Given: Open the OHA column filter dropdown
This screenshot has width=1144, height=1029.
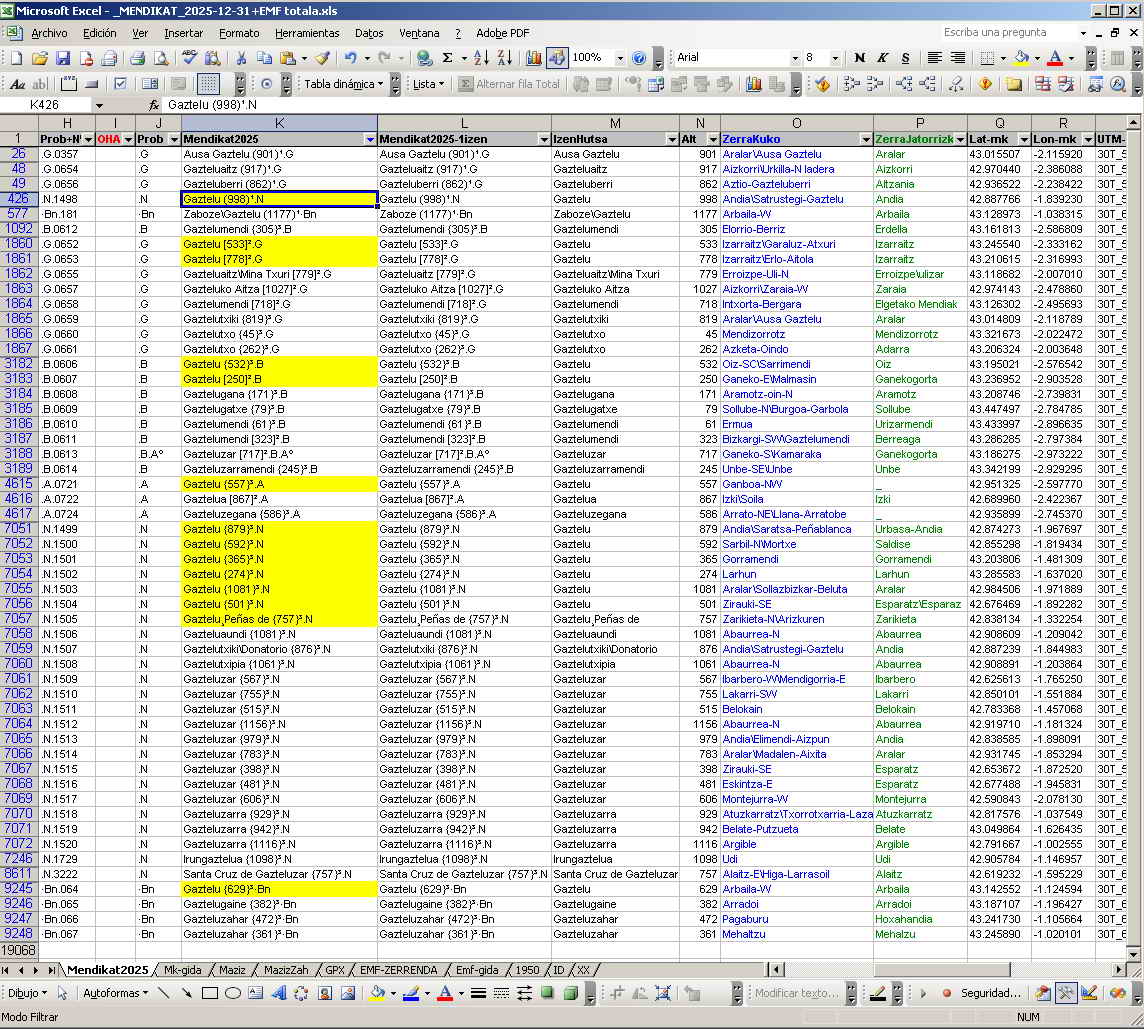Looking at the screenshot, I should (128, 139).
